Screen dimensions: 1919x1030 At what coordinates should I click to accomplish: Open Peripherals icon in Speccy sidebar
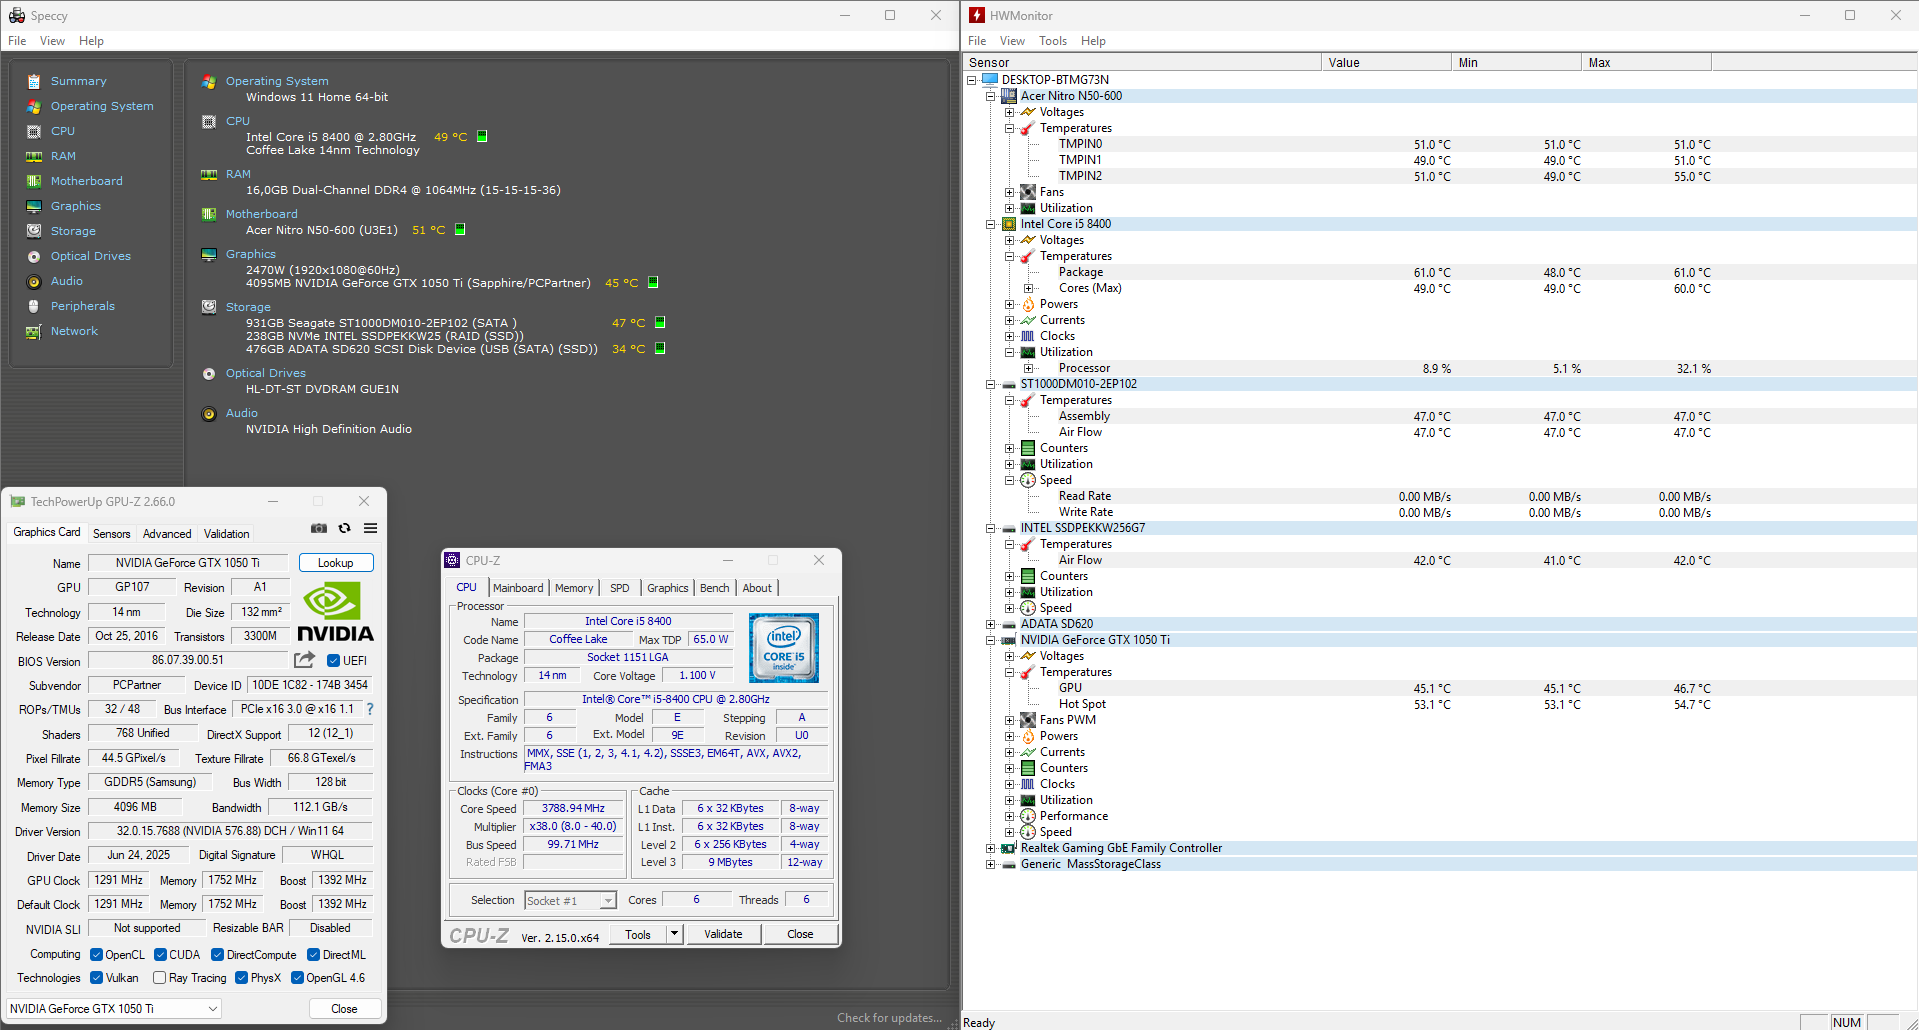tap(34, 306)
